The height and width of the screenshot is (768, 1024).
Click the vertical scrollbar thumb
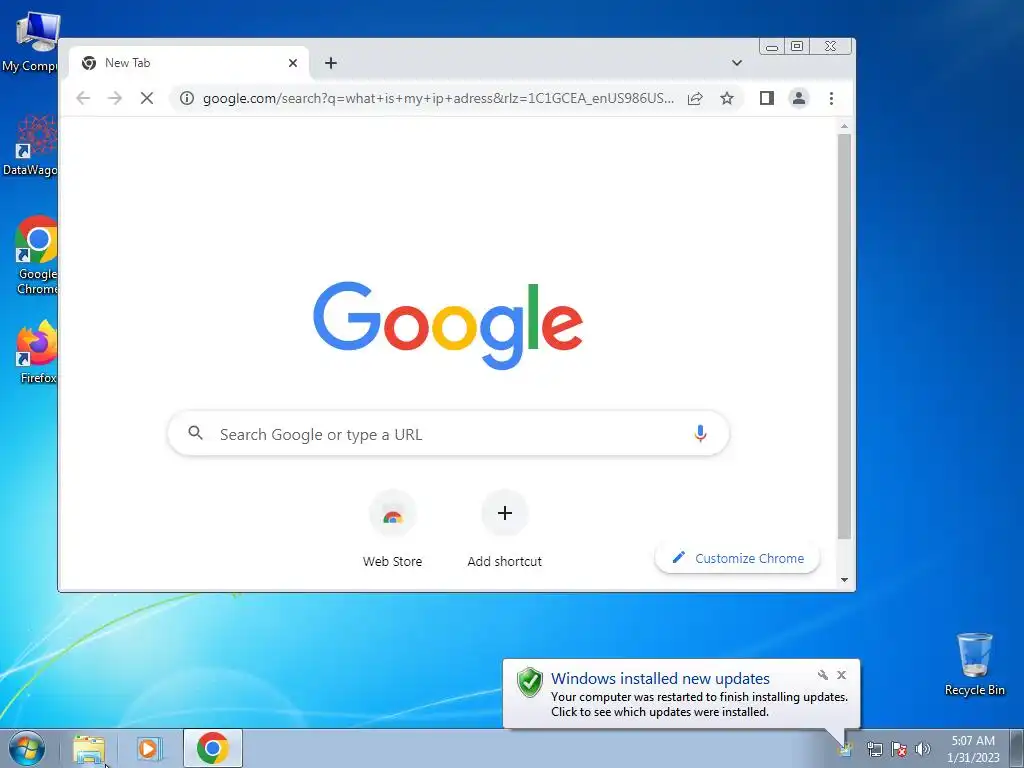point(844,336)
